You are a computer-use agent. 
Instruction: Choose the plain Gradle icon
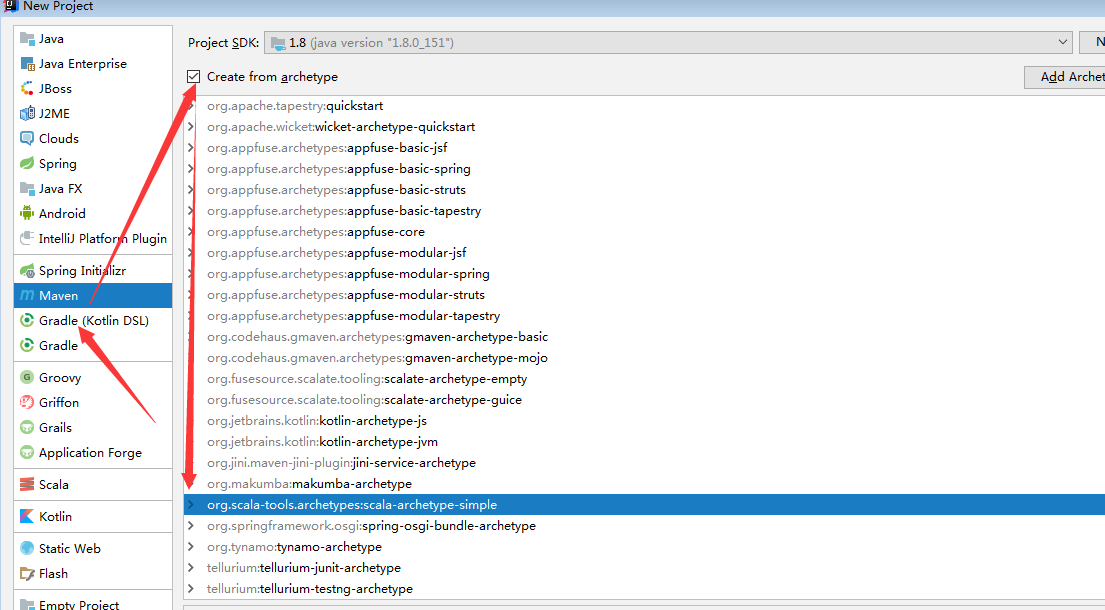pyautogui.click(x=27, y=346)
